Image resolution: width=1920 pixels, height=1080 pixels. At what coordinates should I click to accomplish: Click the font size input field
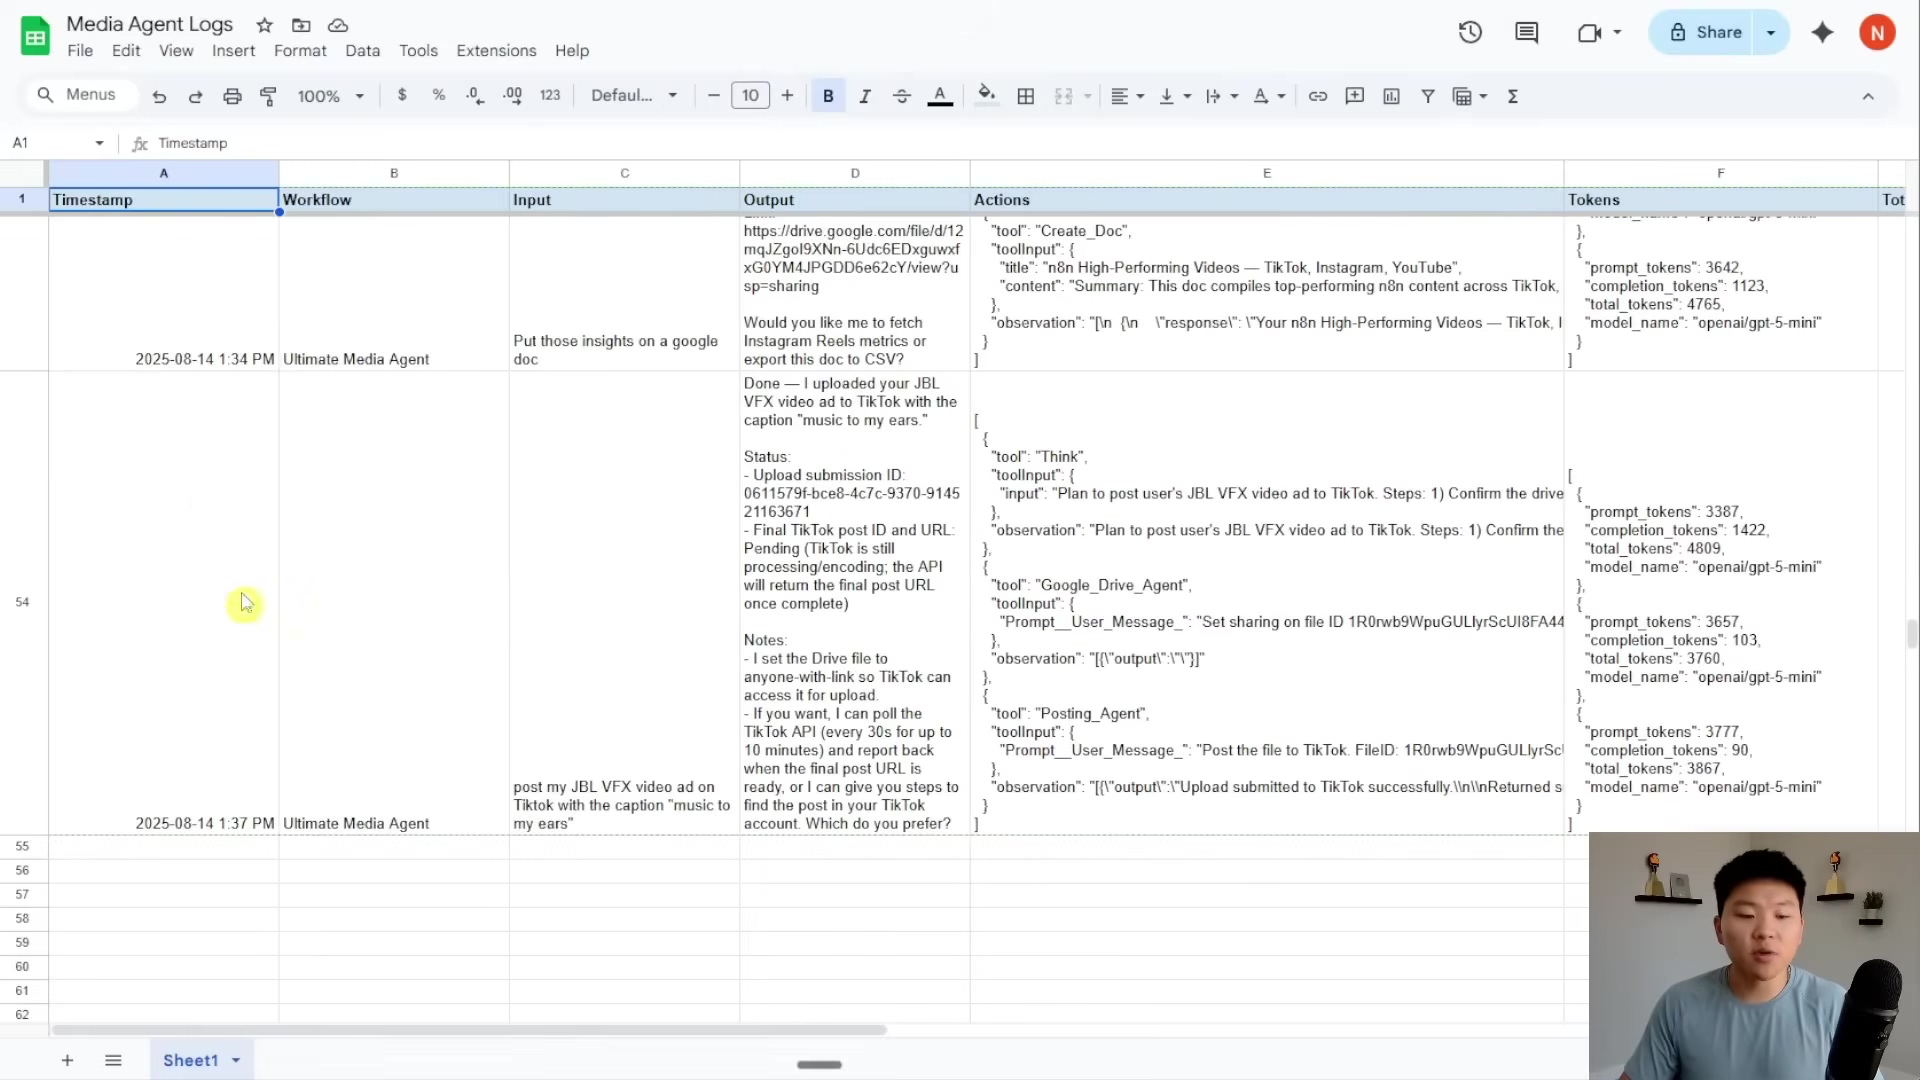(750, 96)
